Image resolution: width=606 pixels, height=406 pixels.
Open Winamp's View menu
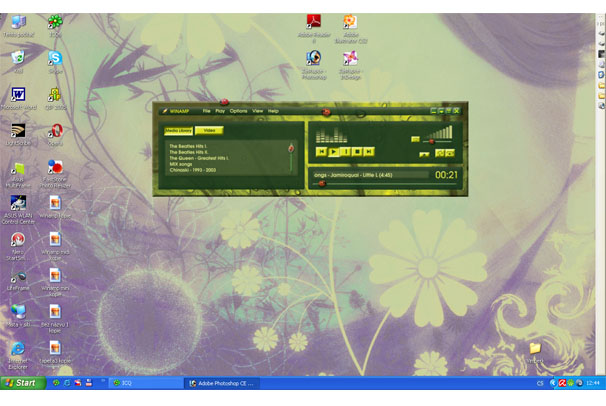[257, 110]
